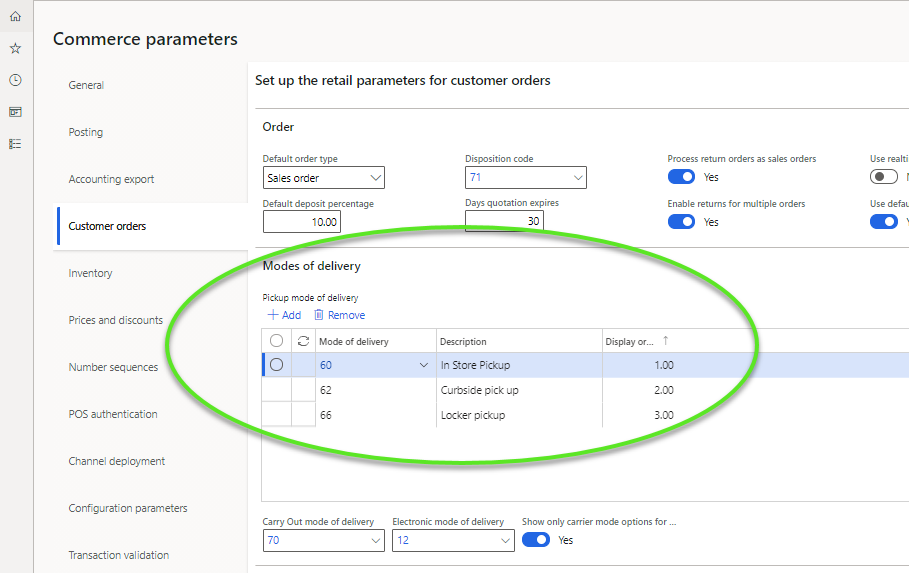Open Modules list icon
The width and height of the screenshot is (909, 573).
pos(15,144)
